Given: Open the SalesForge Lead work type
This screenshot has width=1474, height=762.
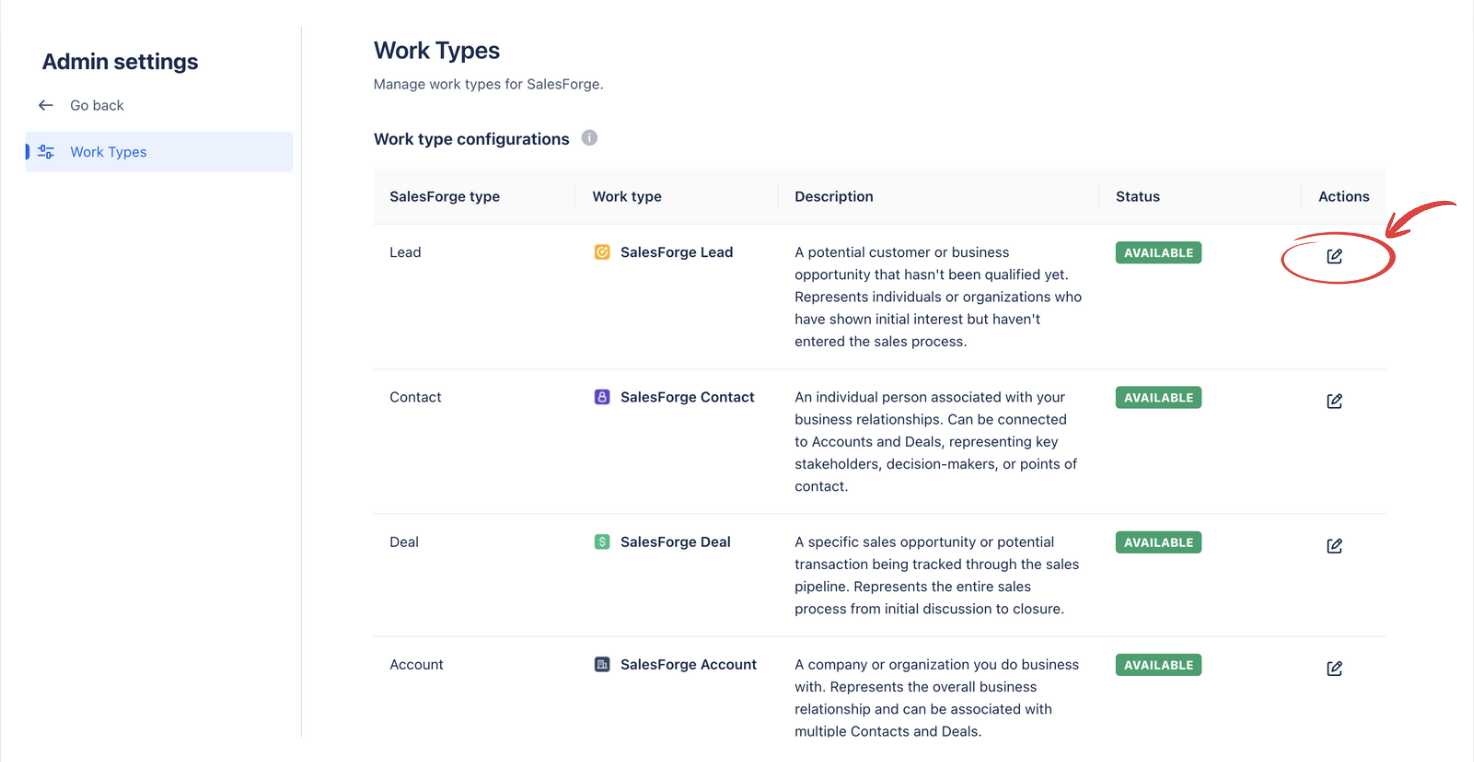Looking at the screenshot, I should pos(676,252).
